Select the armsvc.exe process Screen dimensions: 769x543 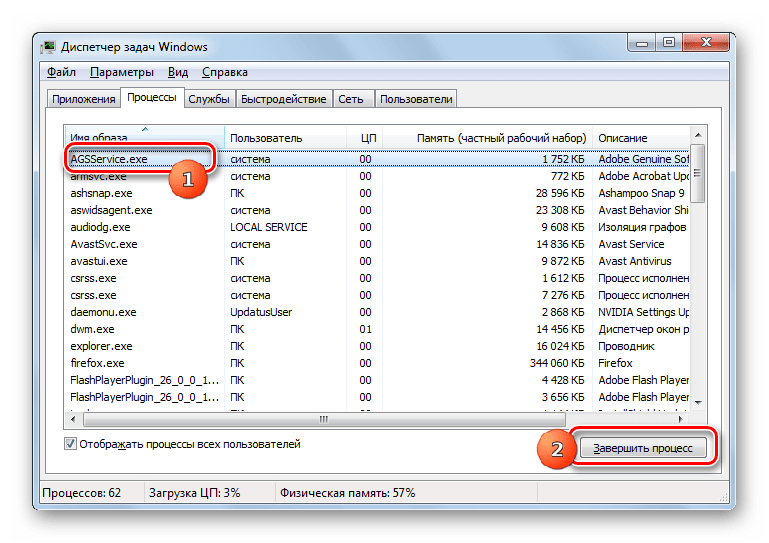(x=377, y=176)
